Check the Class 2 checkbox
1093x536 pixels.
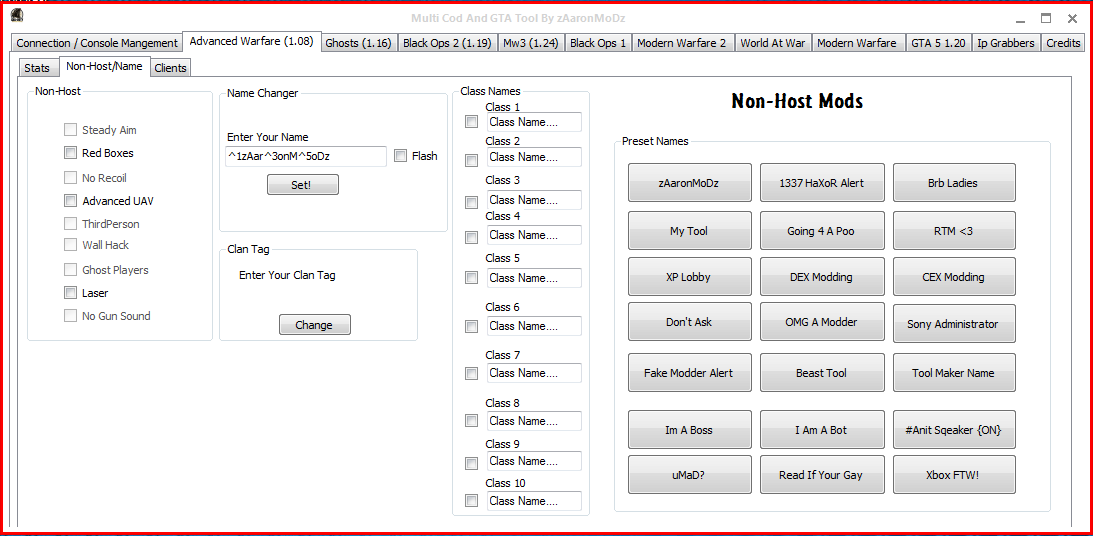tap(472, 161)
